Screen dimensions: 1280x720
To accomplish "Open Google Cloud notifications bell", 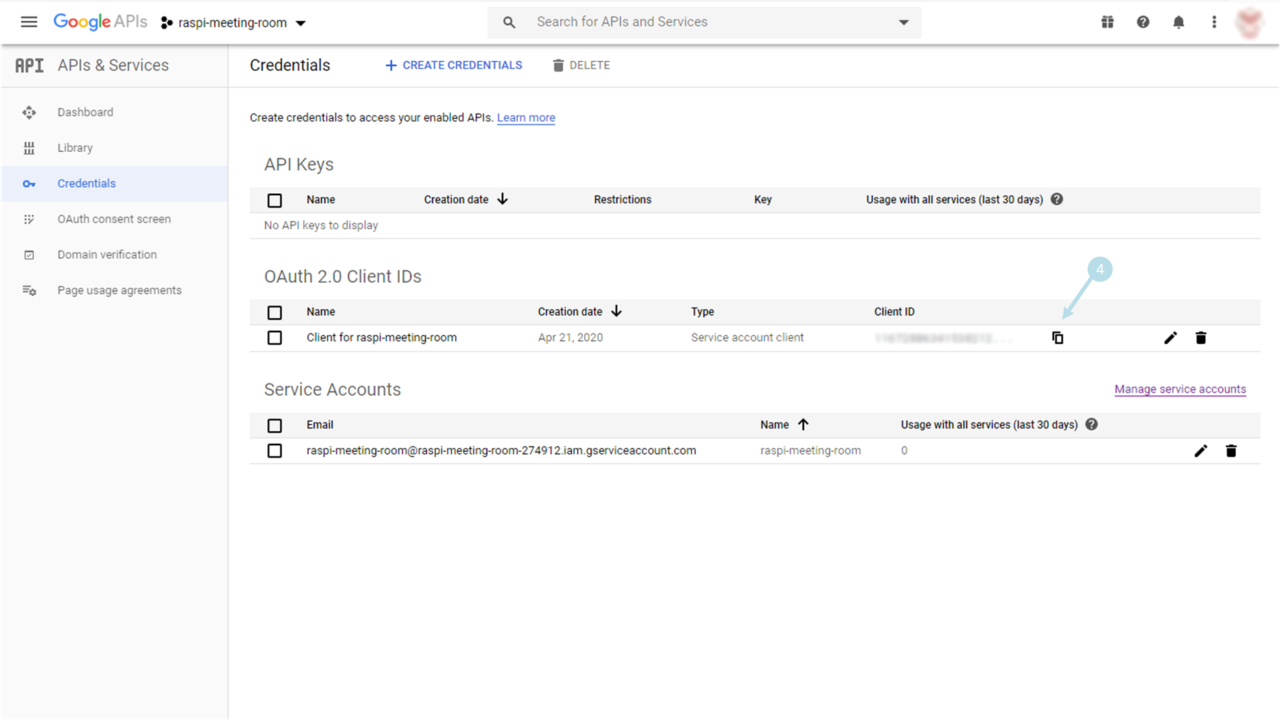I will (1178, 21).
